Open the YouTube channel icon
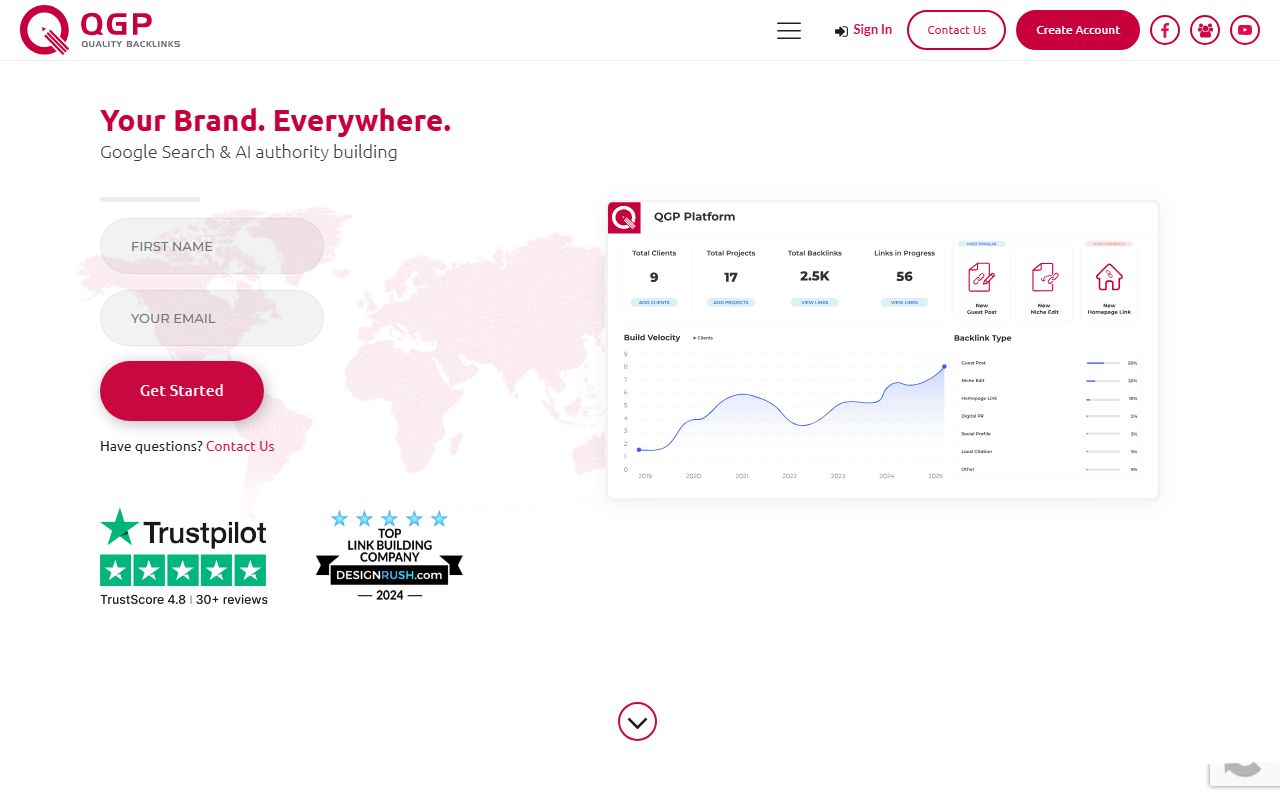Viewport: 1280px width, 800px height. tap(1245, 30)
